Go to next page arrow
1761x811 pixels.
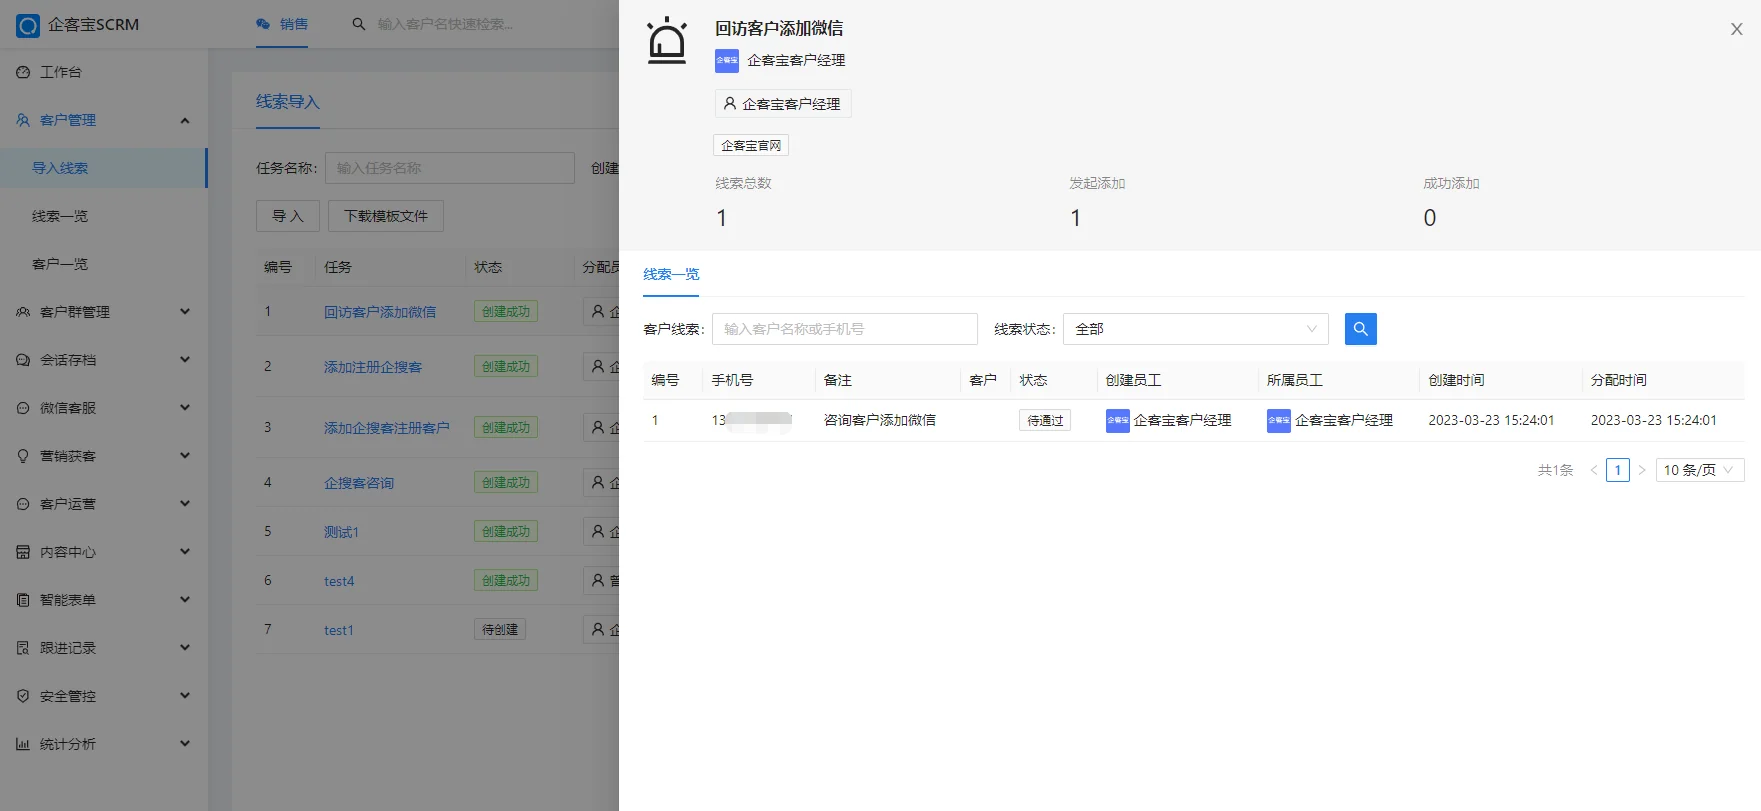(1642, 470)
